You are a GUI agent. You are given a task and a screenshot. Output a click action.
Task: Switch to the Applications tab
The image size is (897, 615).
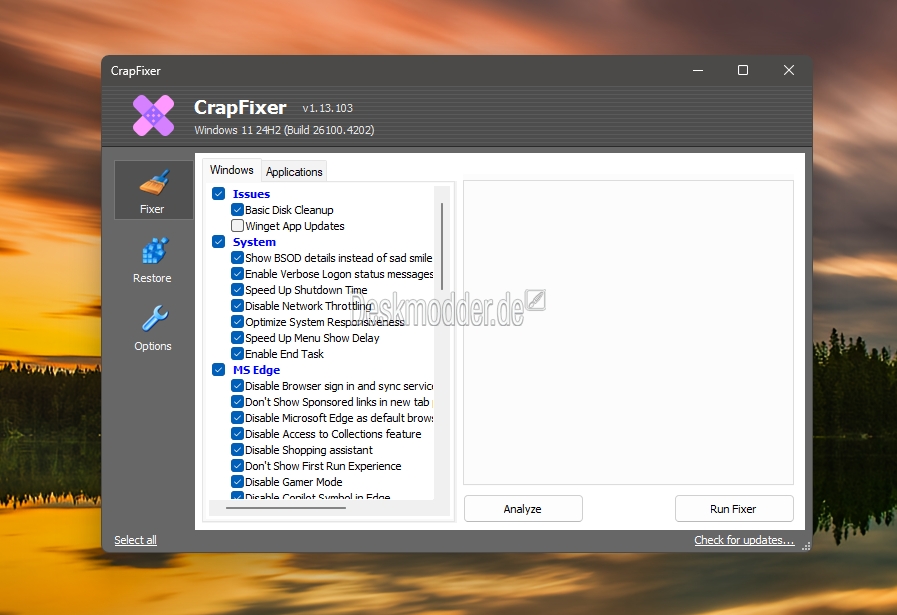click(x=294, y=172)
